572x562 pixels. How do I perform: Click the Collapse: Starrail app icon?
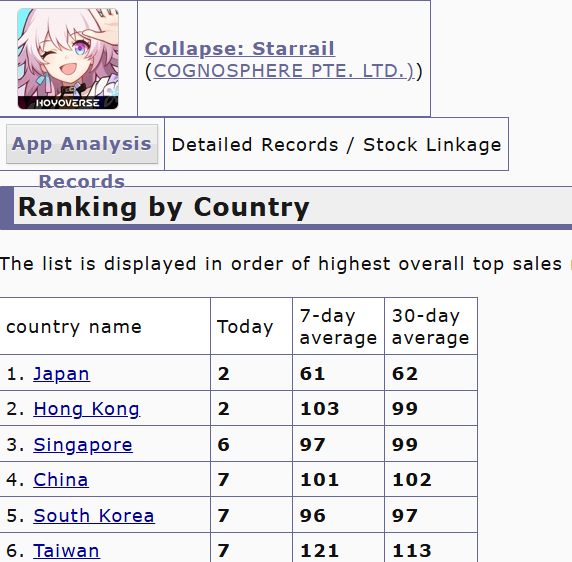(x=68, y=59)
